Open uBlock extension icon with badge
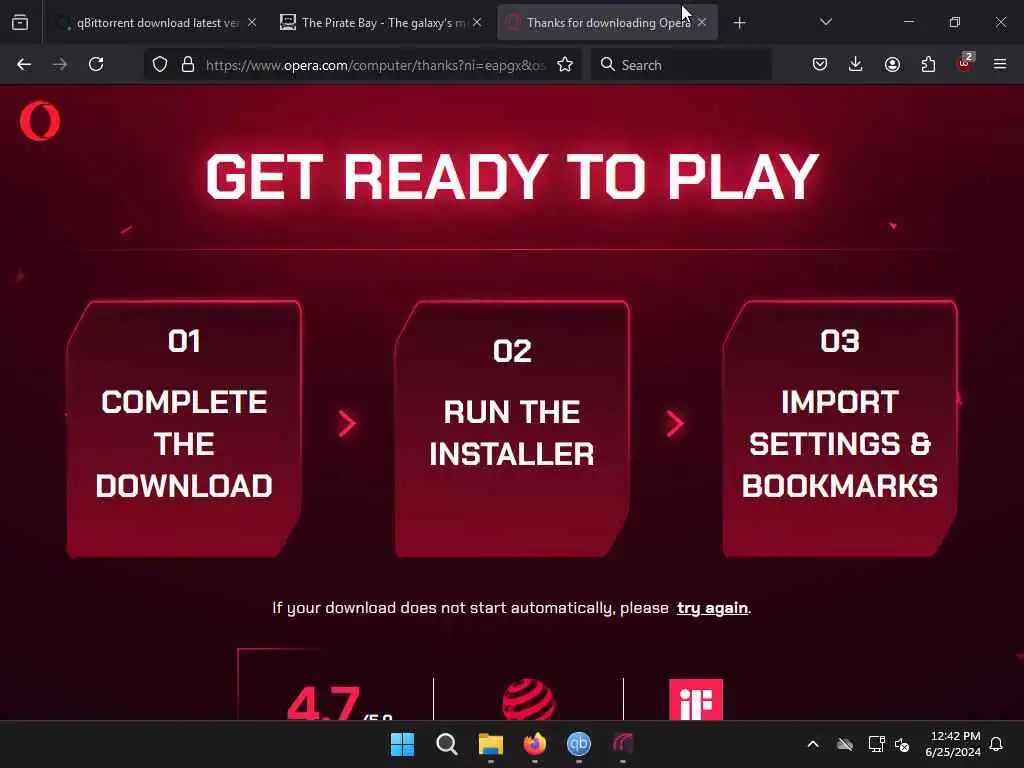This screenshot has height=768, width=1024. click(x=965, y=63)
